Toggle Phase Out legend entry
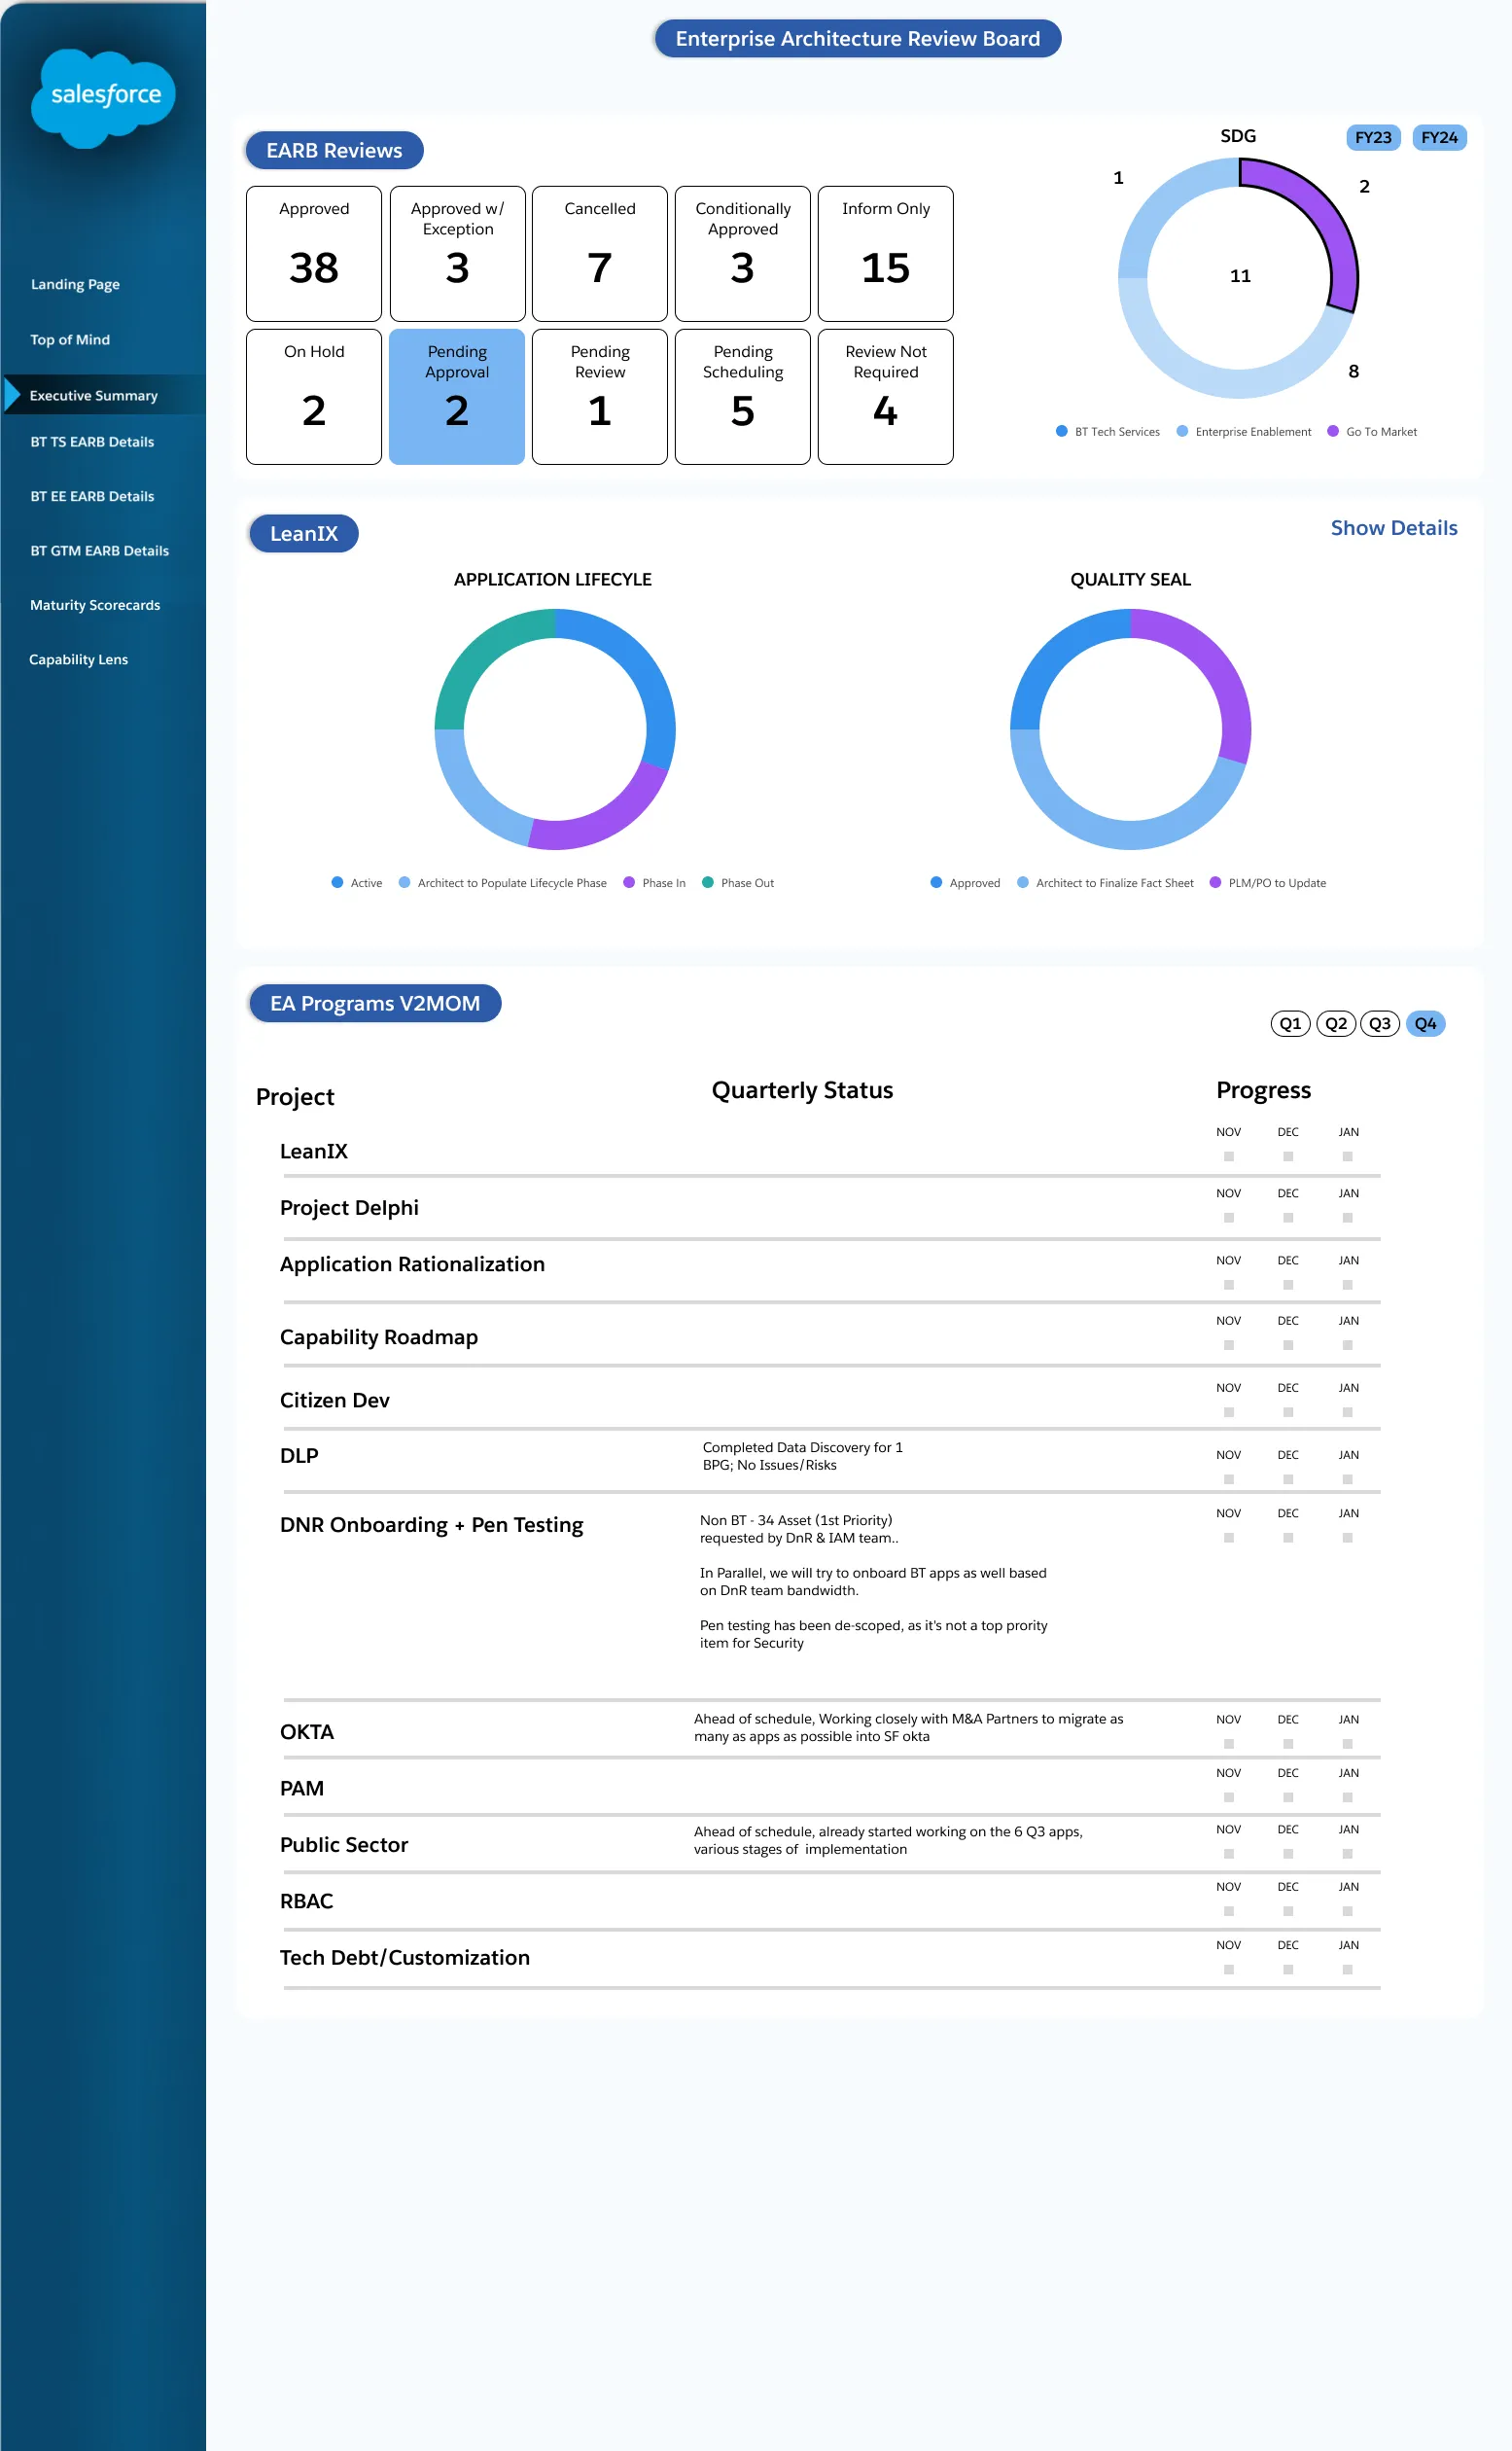1512x2451 pixels. coord(738,882)
